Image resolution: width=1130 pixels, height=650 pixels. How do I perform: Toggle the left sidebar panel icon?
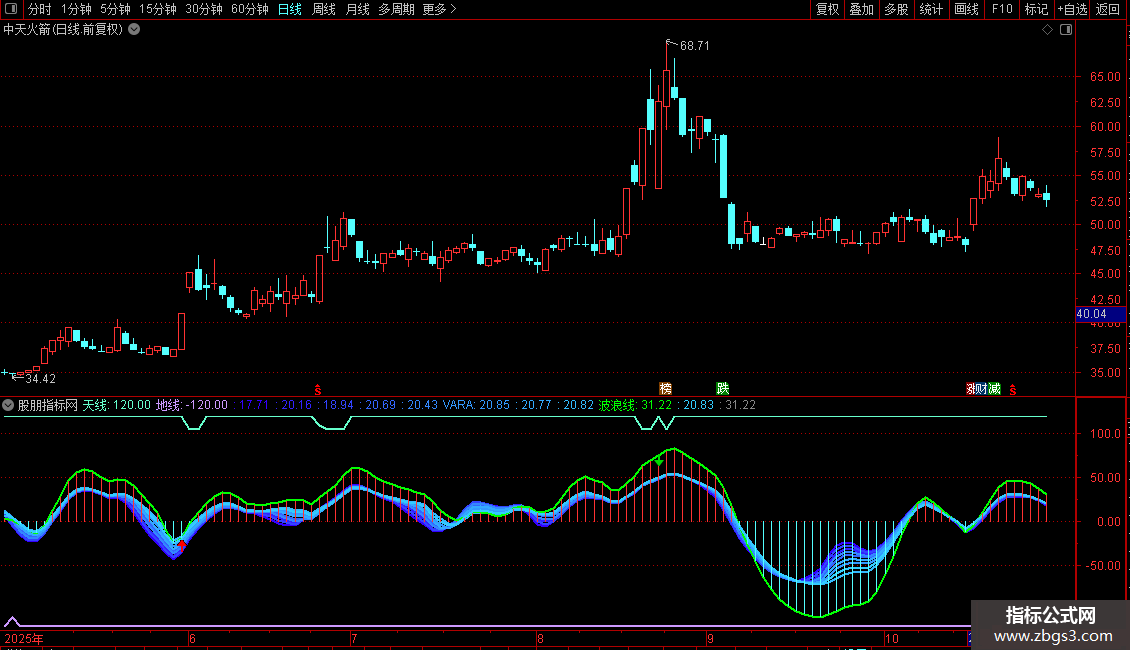(10, 9)
